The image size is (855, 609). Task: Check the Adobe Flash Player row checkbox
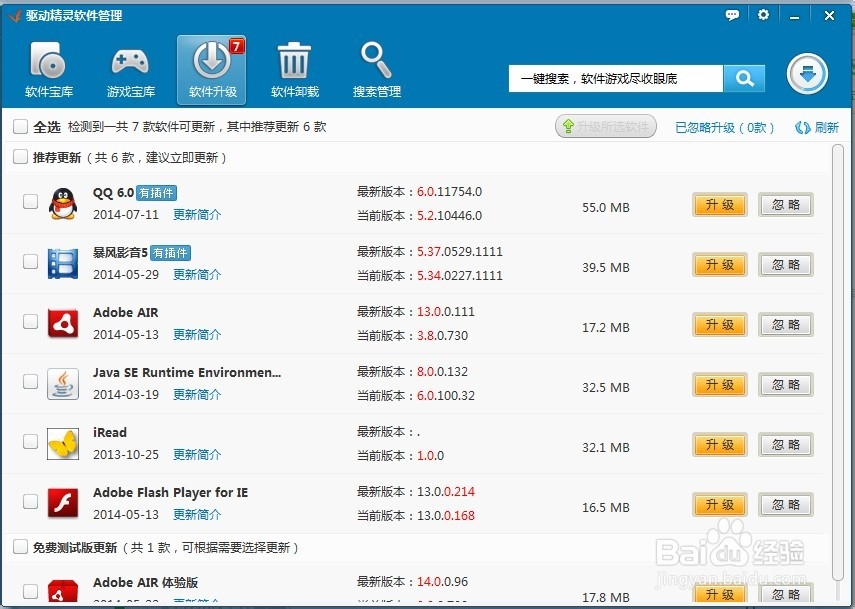(x=31, y=501)
